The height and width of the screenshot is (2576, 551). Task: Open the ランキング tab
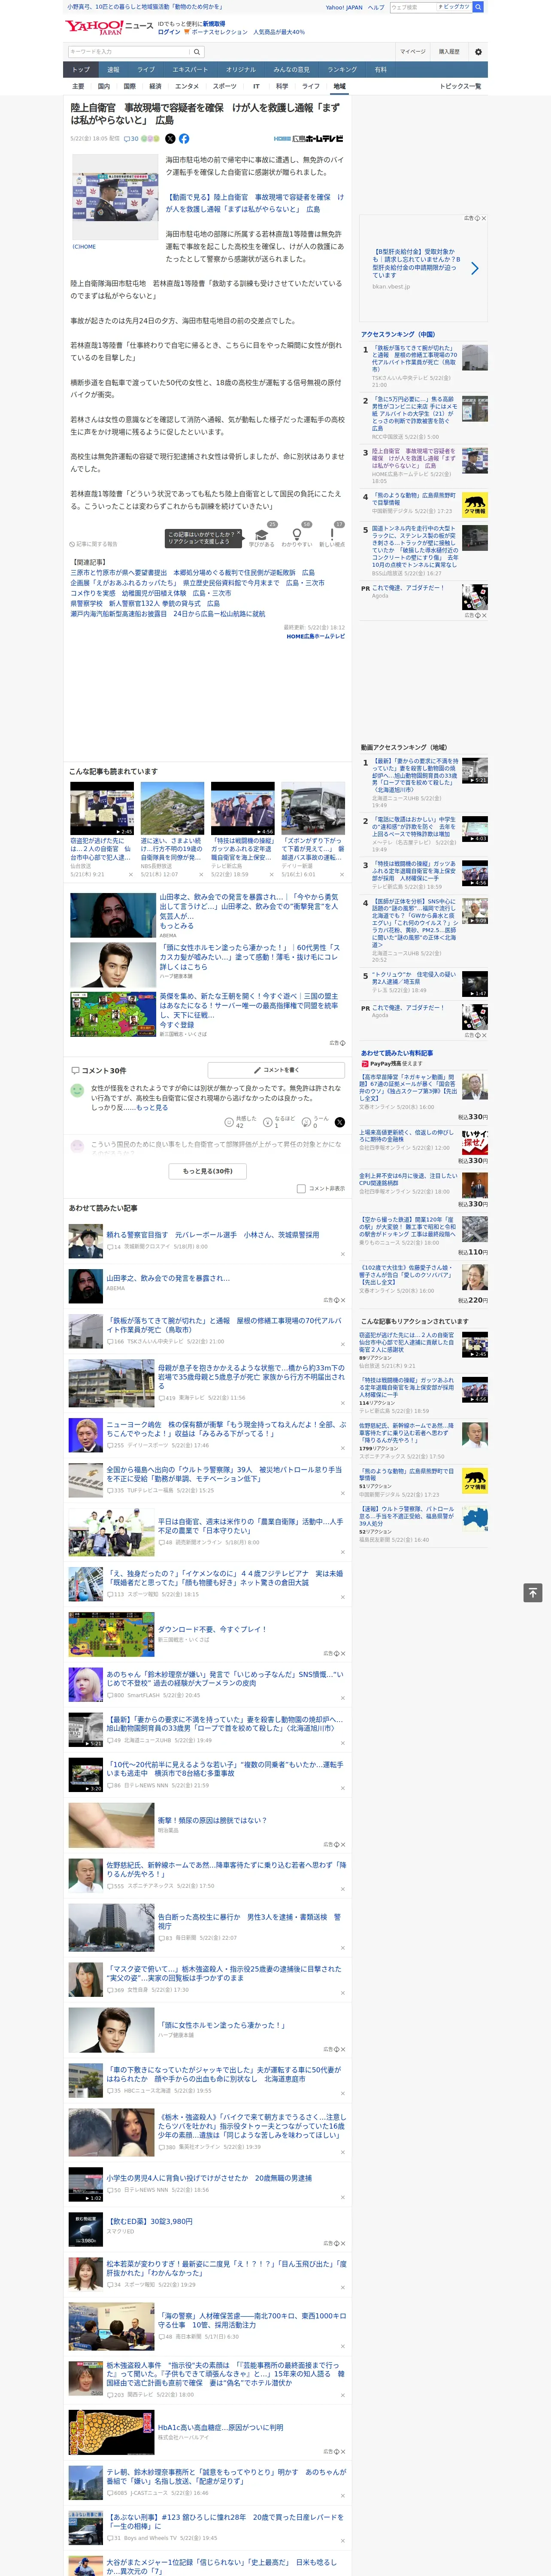tap(342, 69)
